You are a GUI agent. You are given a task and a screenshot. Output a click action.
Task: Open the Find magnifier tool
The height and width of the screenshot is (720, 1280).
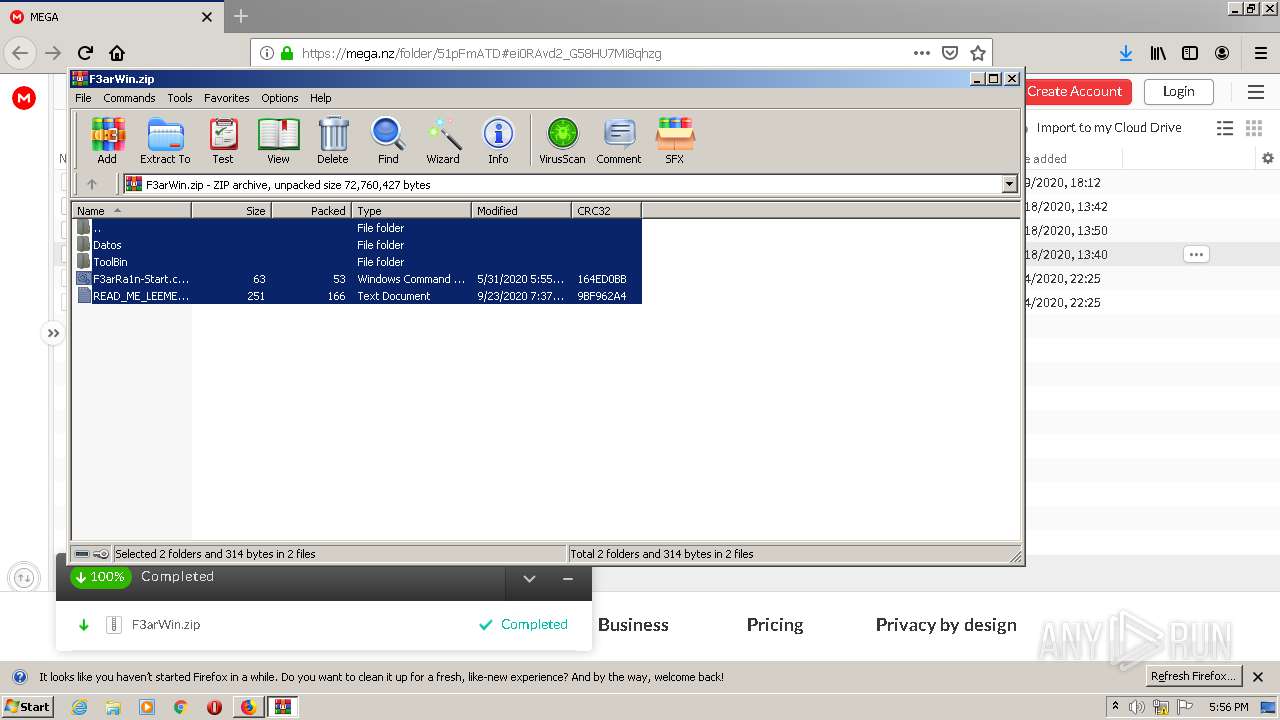pos(388,140)
